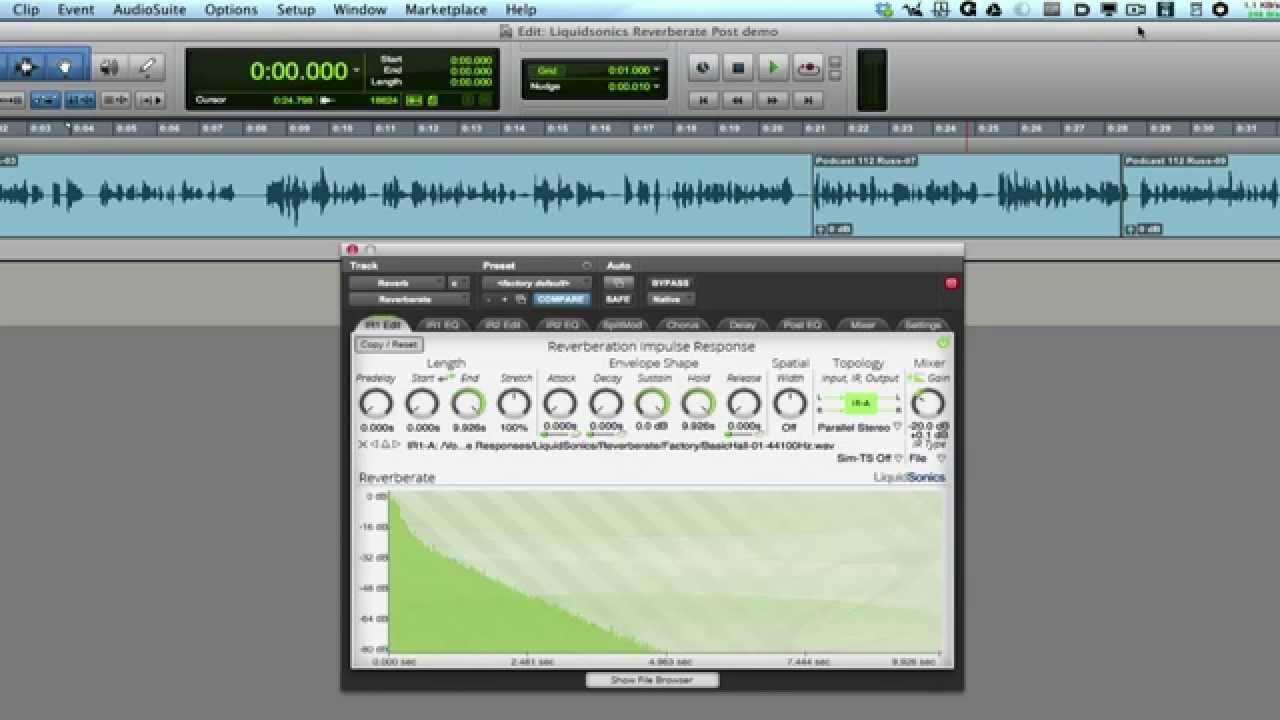1280x720 pixels.
Task: Select the Grabber hand tool
Action: click(65, 67)
